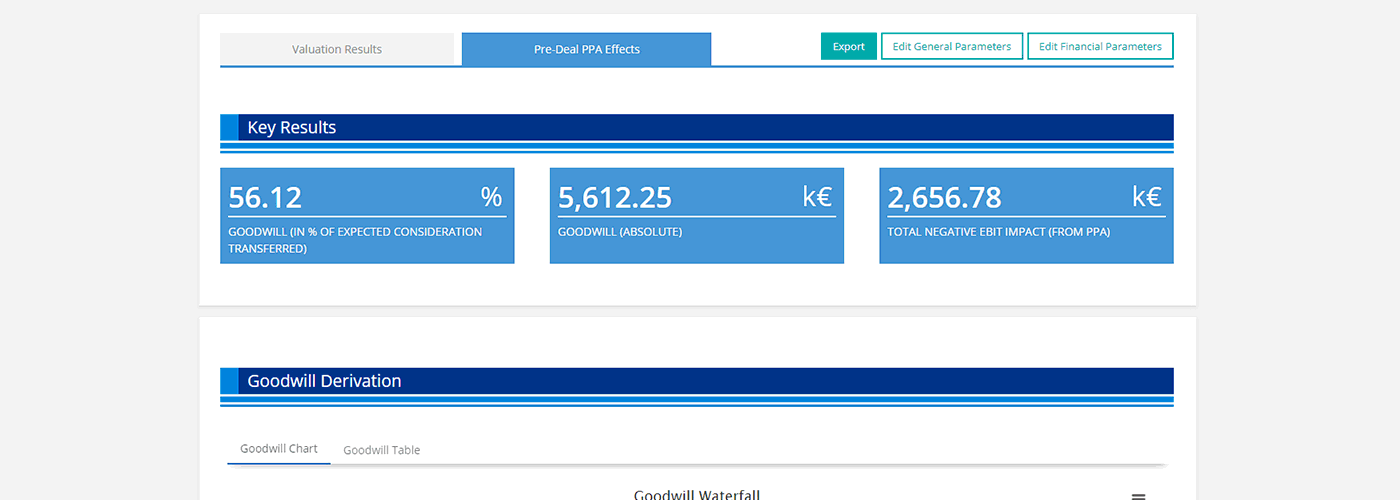
Task: Select the Pre-Deal PPA Effects tab
Action: pos(586,49)
